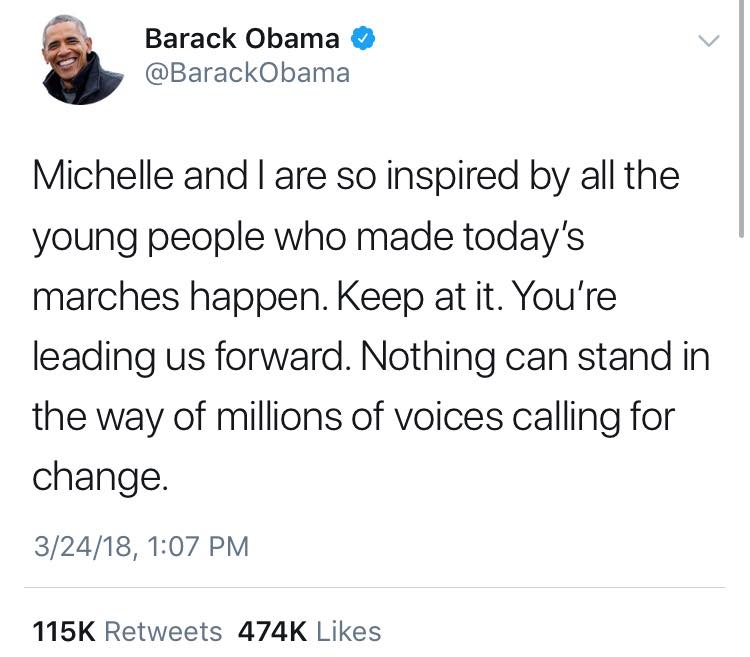Click the text line starting 'leading us forward'

tap(371, 356)
